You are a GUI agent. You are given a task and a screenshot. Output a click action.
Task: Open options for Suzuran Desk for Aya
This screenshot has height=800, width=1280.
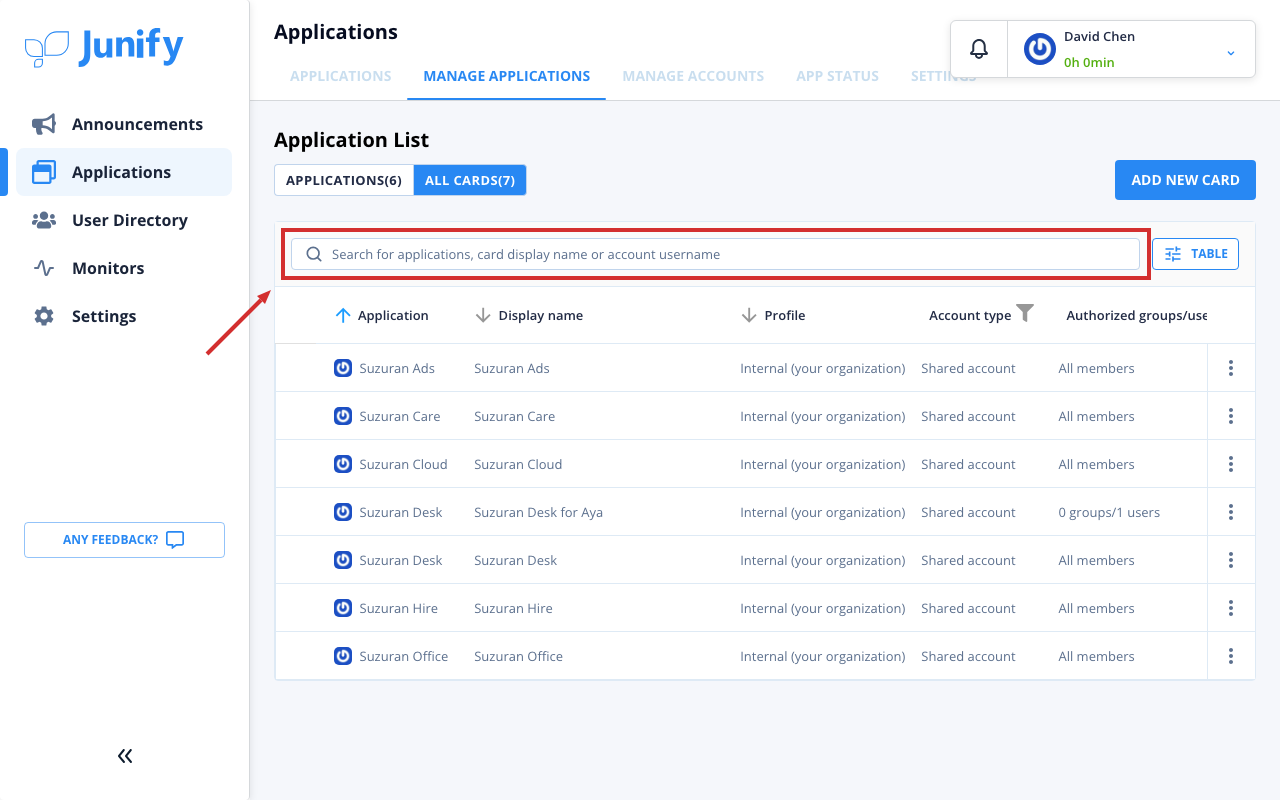[1231, 512]
